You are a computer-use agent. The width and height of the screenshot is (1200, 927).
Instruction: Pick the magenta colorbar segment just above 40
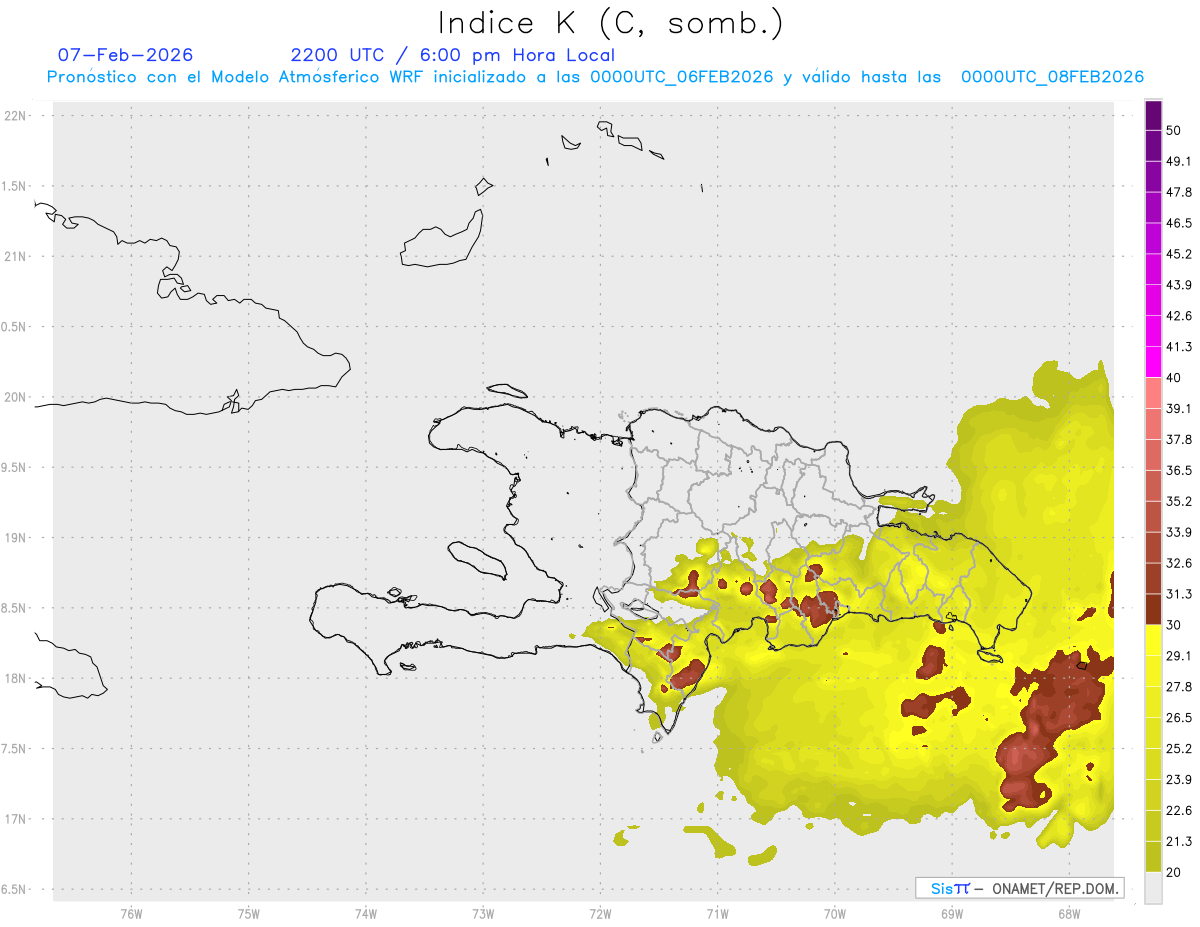point(1154,362)
